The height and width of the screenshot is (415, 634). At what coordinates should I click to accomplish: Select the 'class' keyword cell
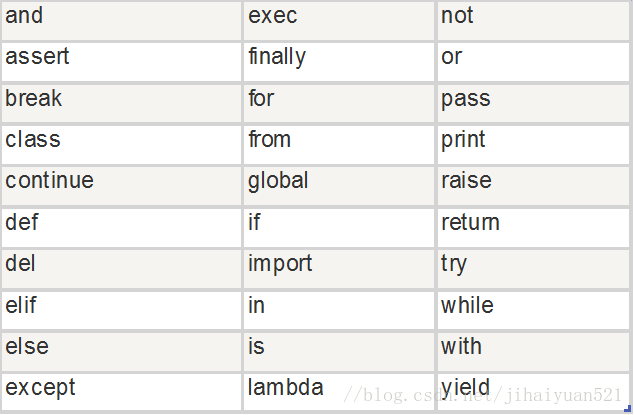coord(121,145)
